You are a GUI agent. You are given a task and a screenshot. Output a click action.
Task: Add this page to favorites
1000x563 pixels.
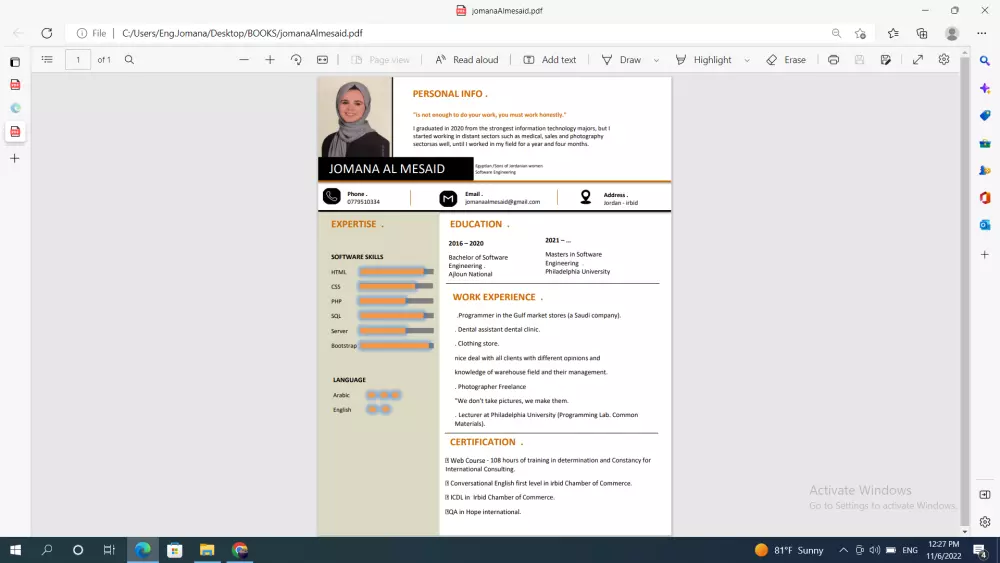pos(860,33)
